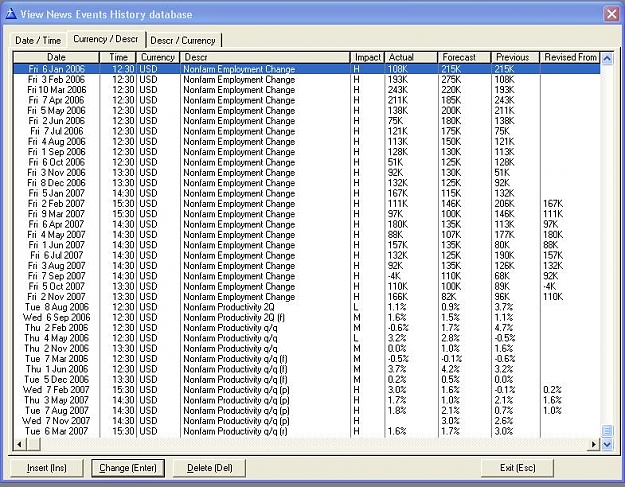625x487 pixels.
Task: Select the Tue 8 Aug 2006 row
Action: [307, 307]
